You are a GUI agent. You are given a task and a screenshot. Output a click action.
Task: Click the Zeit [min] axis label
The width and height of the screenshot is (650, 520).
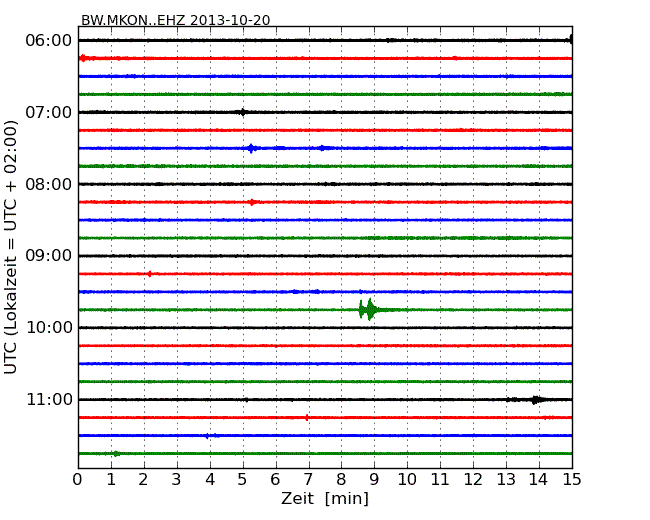(325, 498)
